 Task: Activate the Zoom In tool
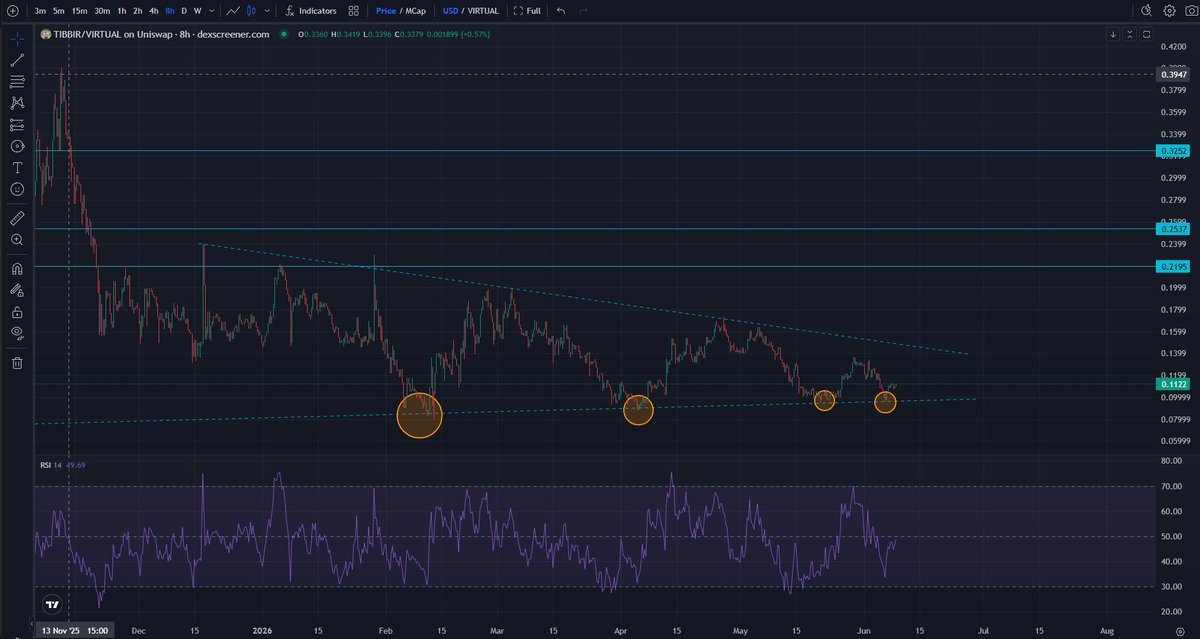(17, 240)
